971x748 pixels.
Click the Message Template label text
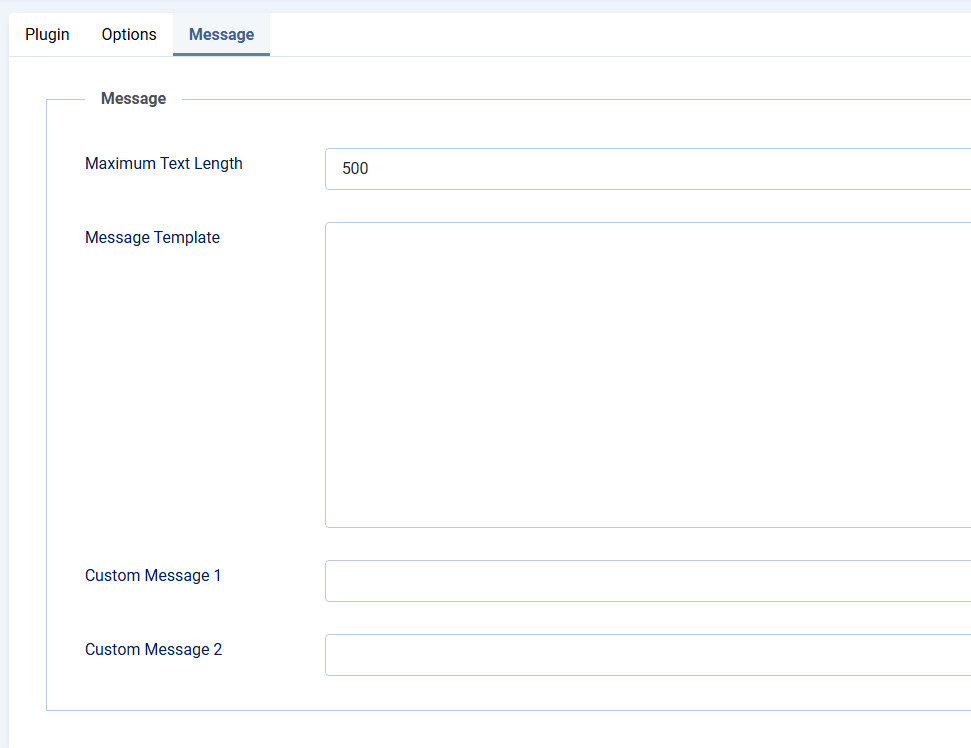(x=152, y=237)
